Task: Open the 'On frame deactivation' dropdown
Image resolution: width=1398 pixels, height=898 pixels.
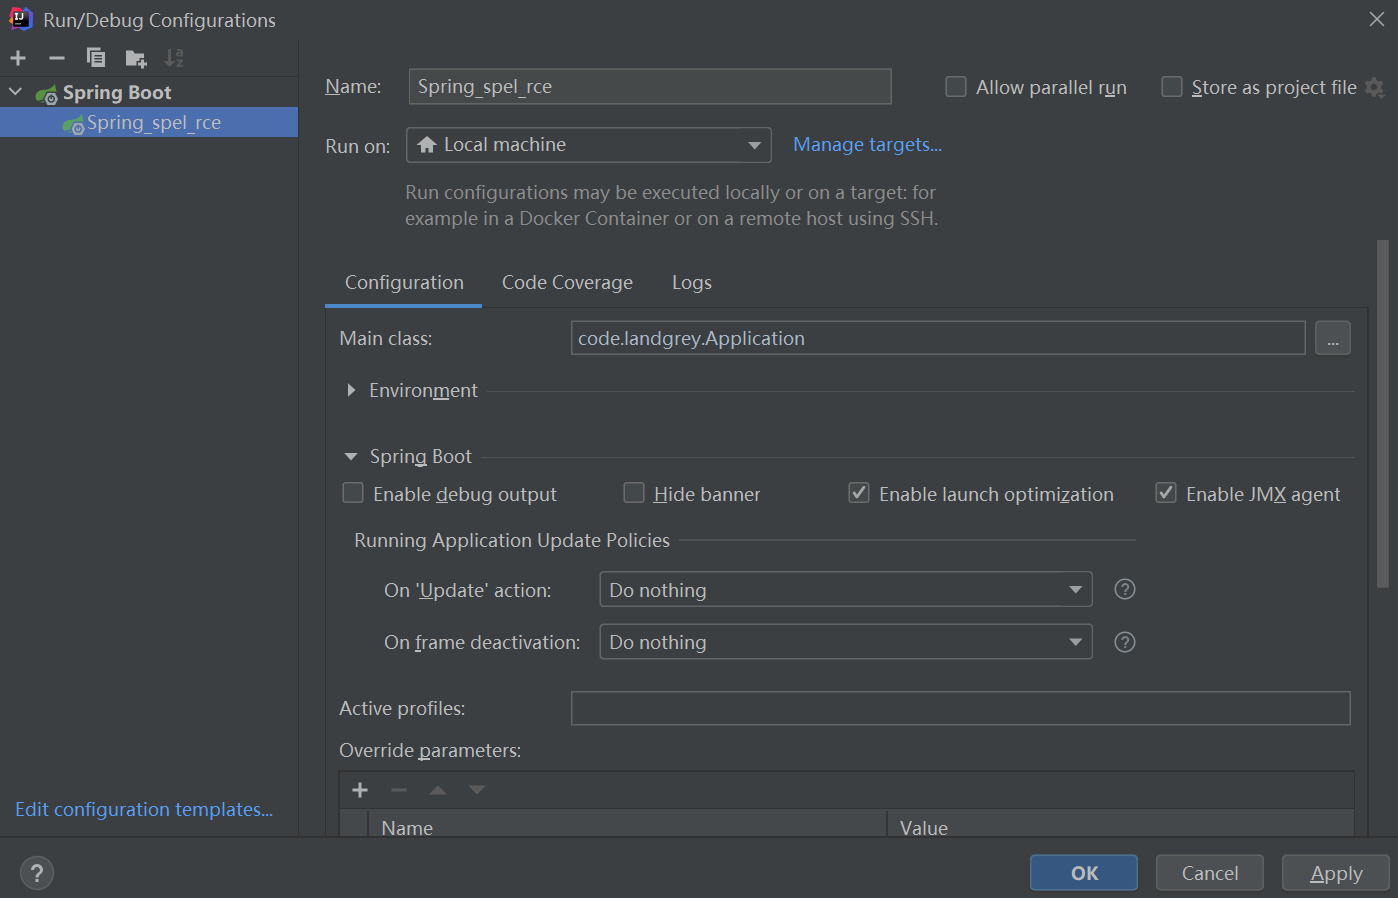Action: click(1076, 641)
